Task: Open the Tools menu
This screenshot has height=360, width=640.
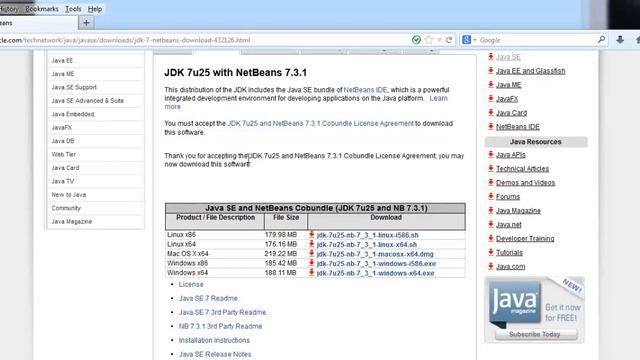Action: click(x=73, y=9)
